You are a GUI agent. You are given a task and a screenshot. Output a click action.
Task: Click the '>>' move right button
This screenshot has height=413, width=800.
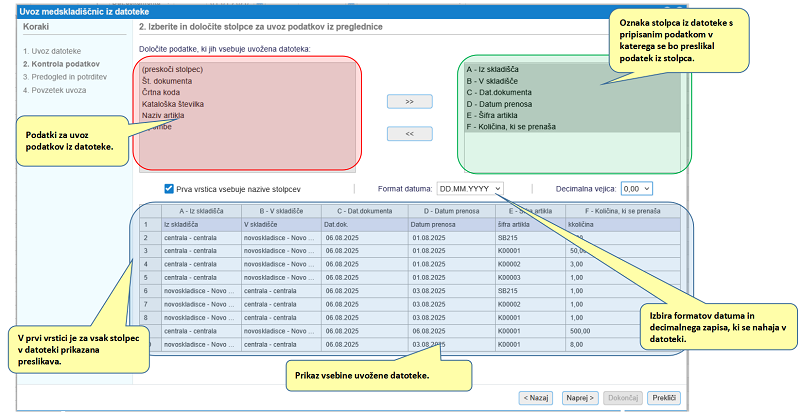(x=409, y=102)
